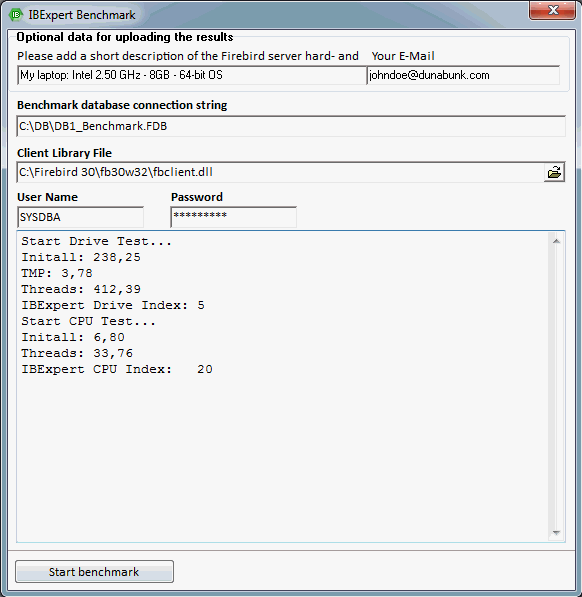582x597 pixels.
Task: Click the 'Threads: 412,39' result line
Action: [81, 289]
